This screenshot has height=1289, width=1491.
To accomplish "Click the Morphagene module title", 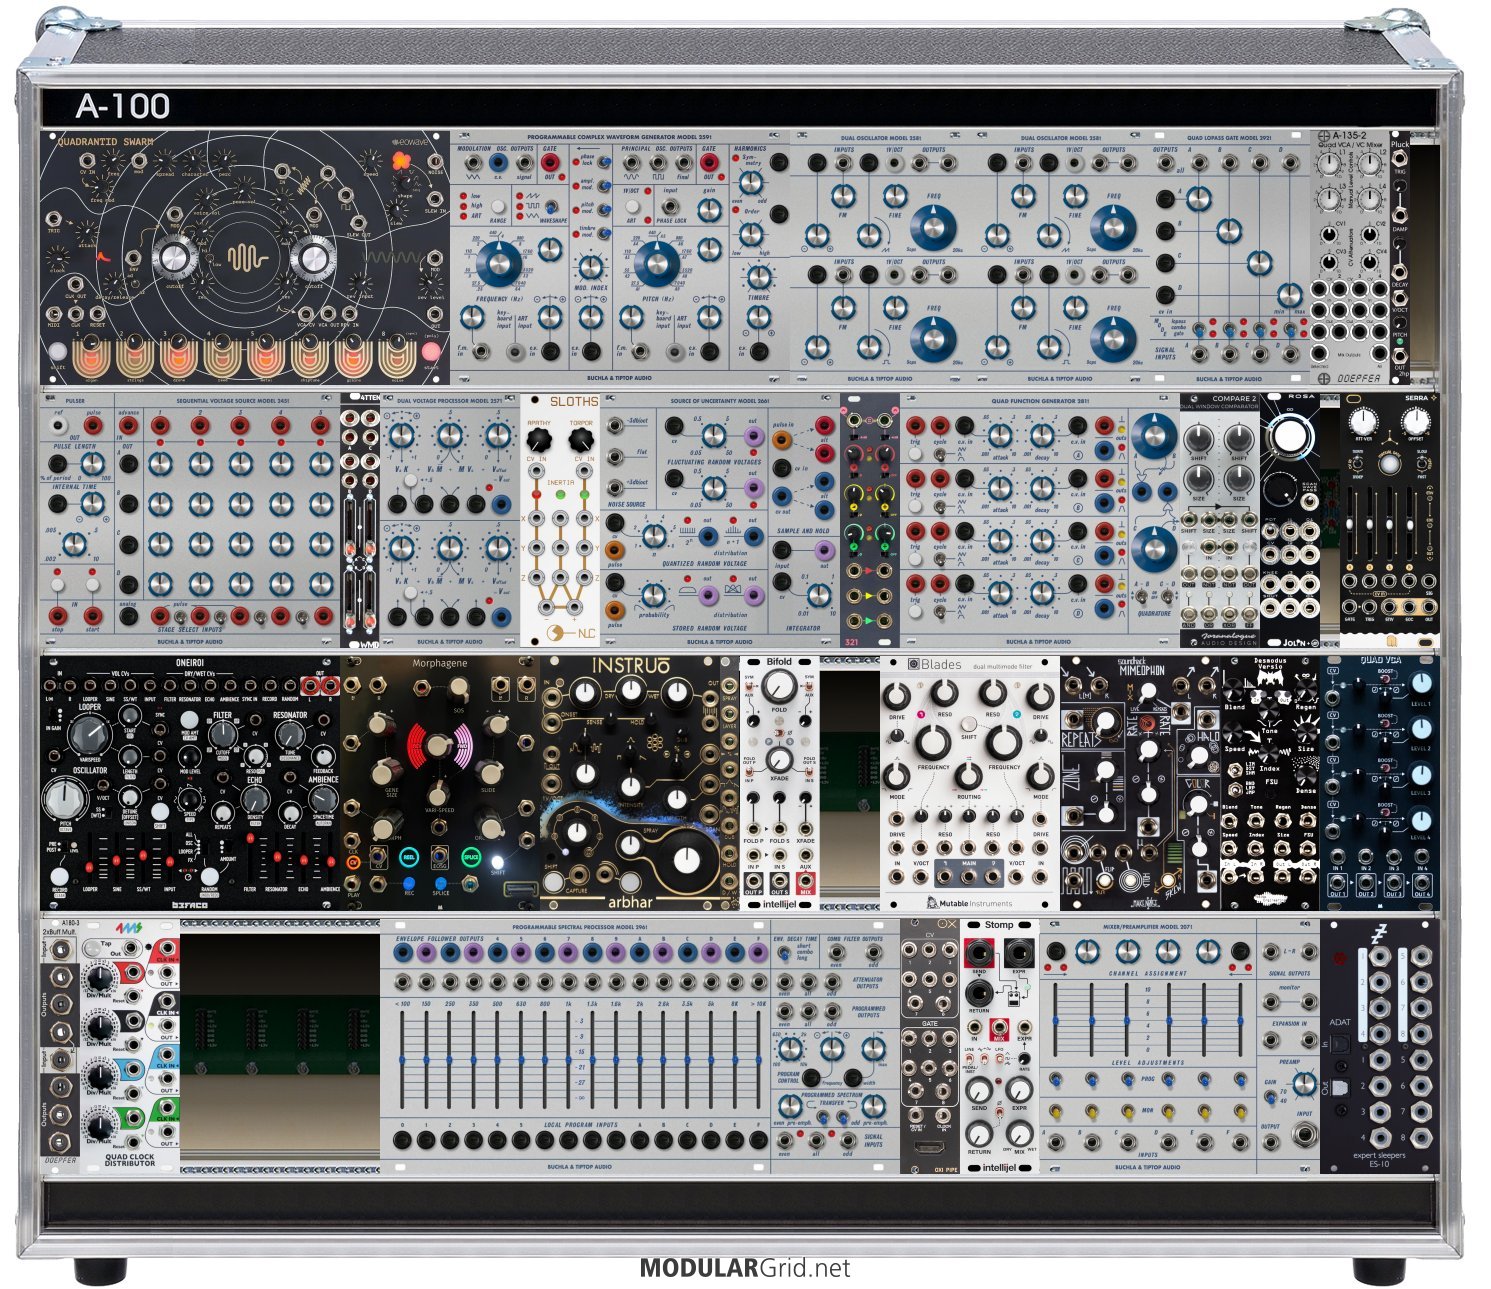I will [441, 664].
